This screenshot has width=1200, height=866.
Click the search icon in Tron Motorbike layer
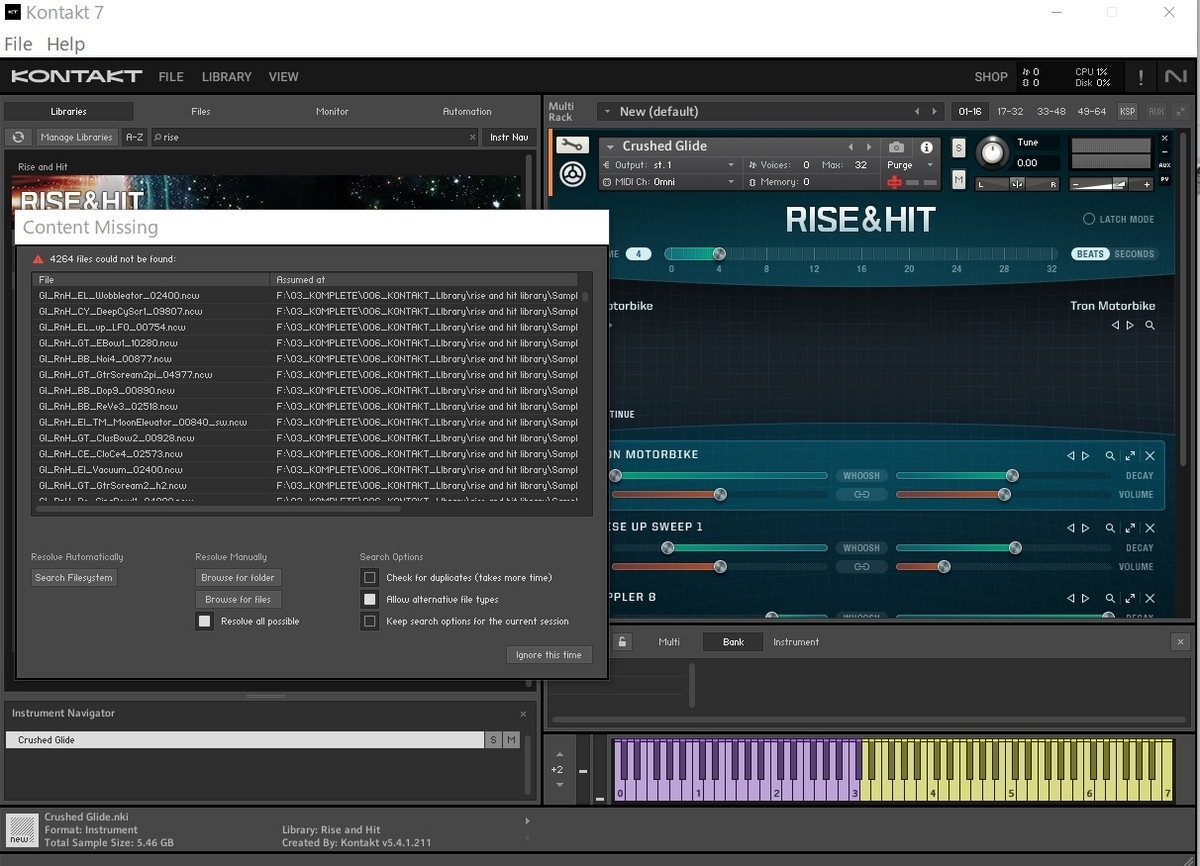pyautogui.click(x=1110, y=456)
